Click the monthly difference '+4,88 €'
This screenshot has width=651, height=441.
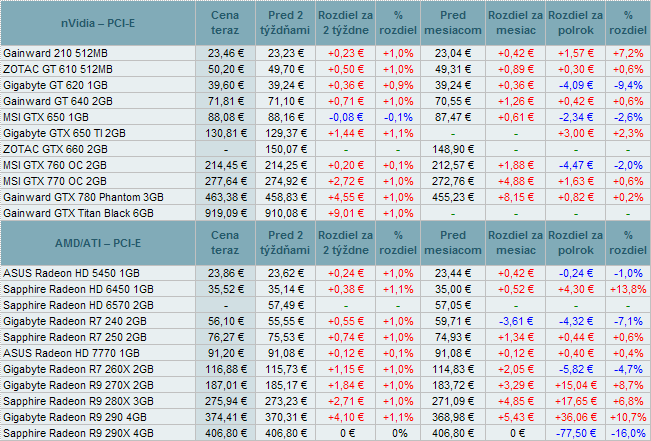[x=516, y=181]
